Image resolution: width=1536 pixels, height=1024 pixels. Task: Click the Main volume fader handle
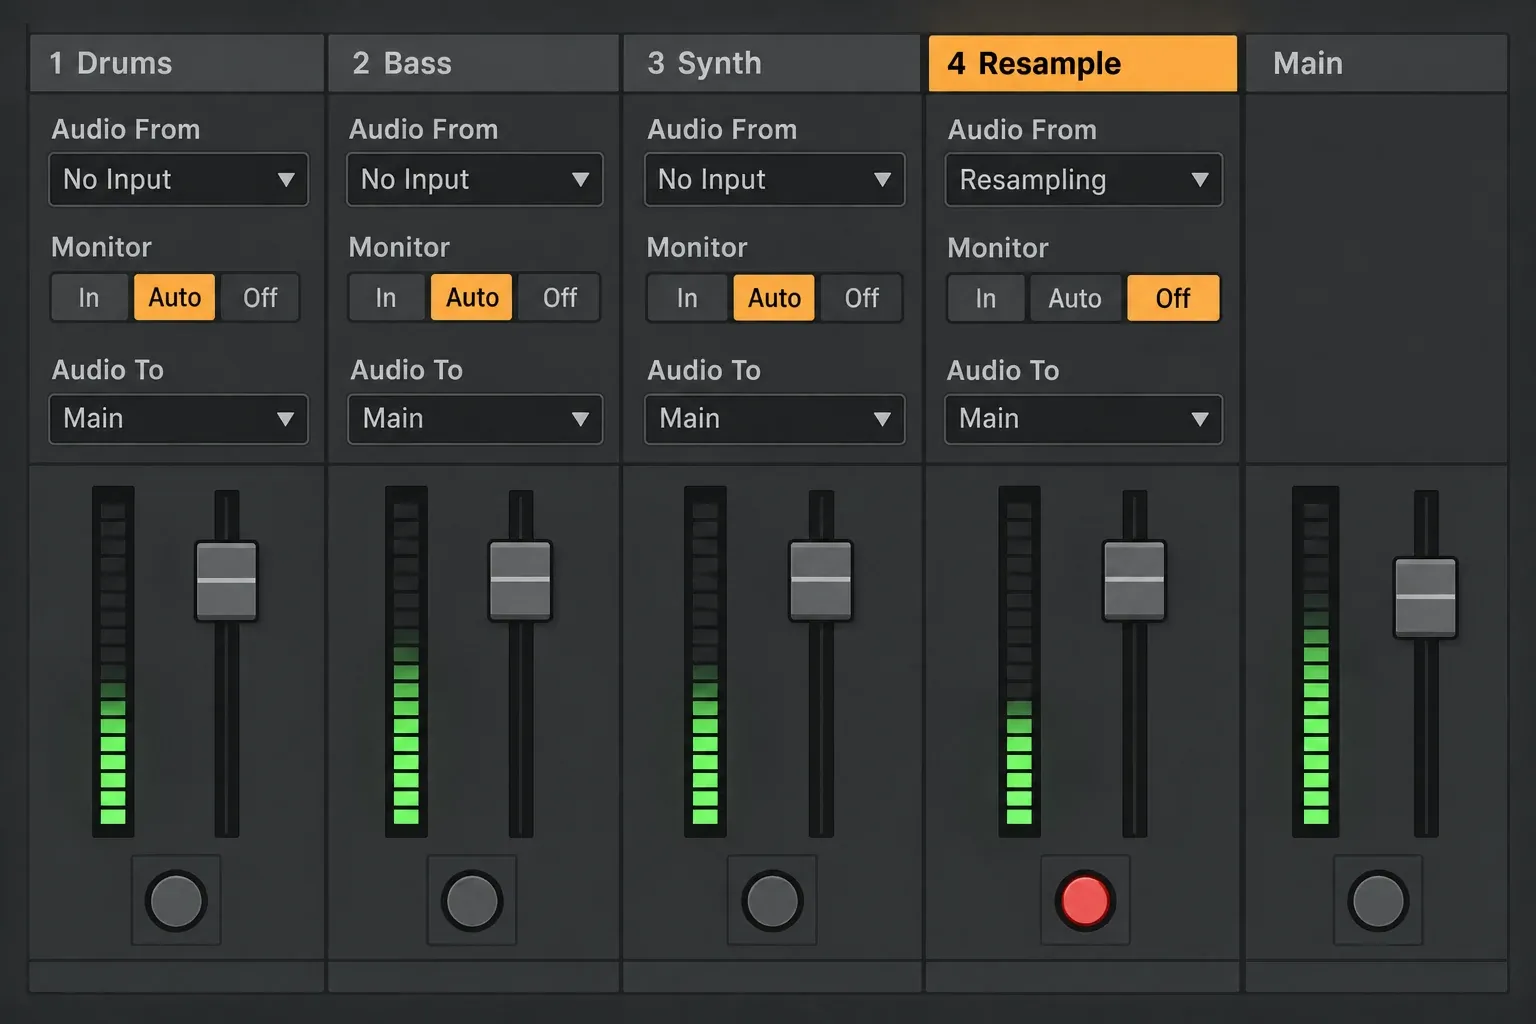(1426, 598)
